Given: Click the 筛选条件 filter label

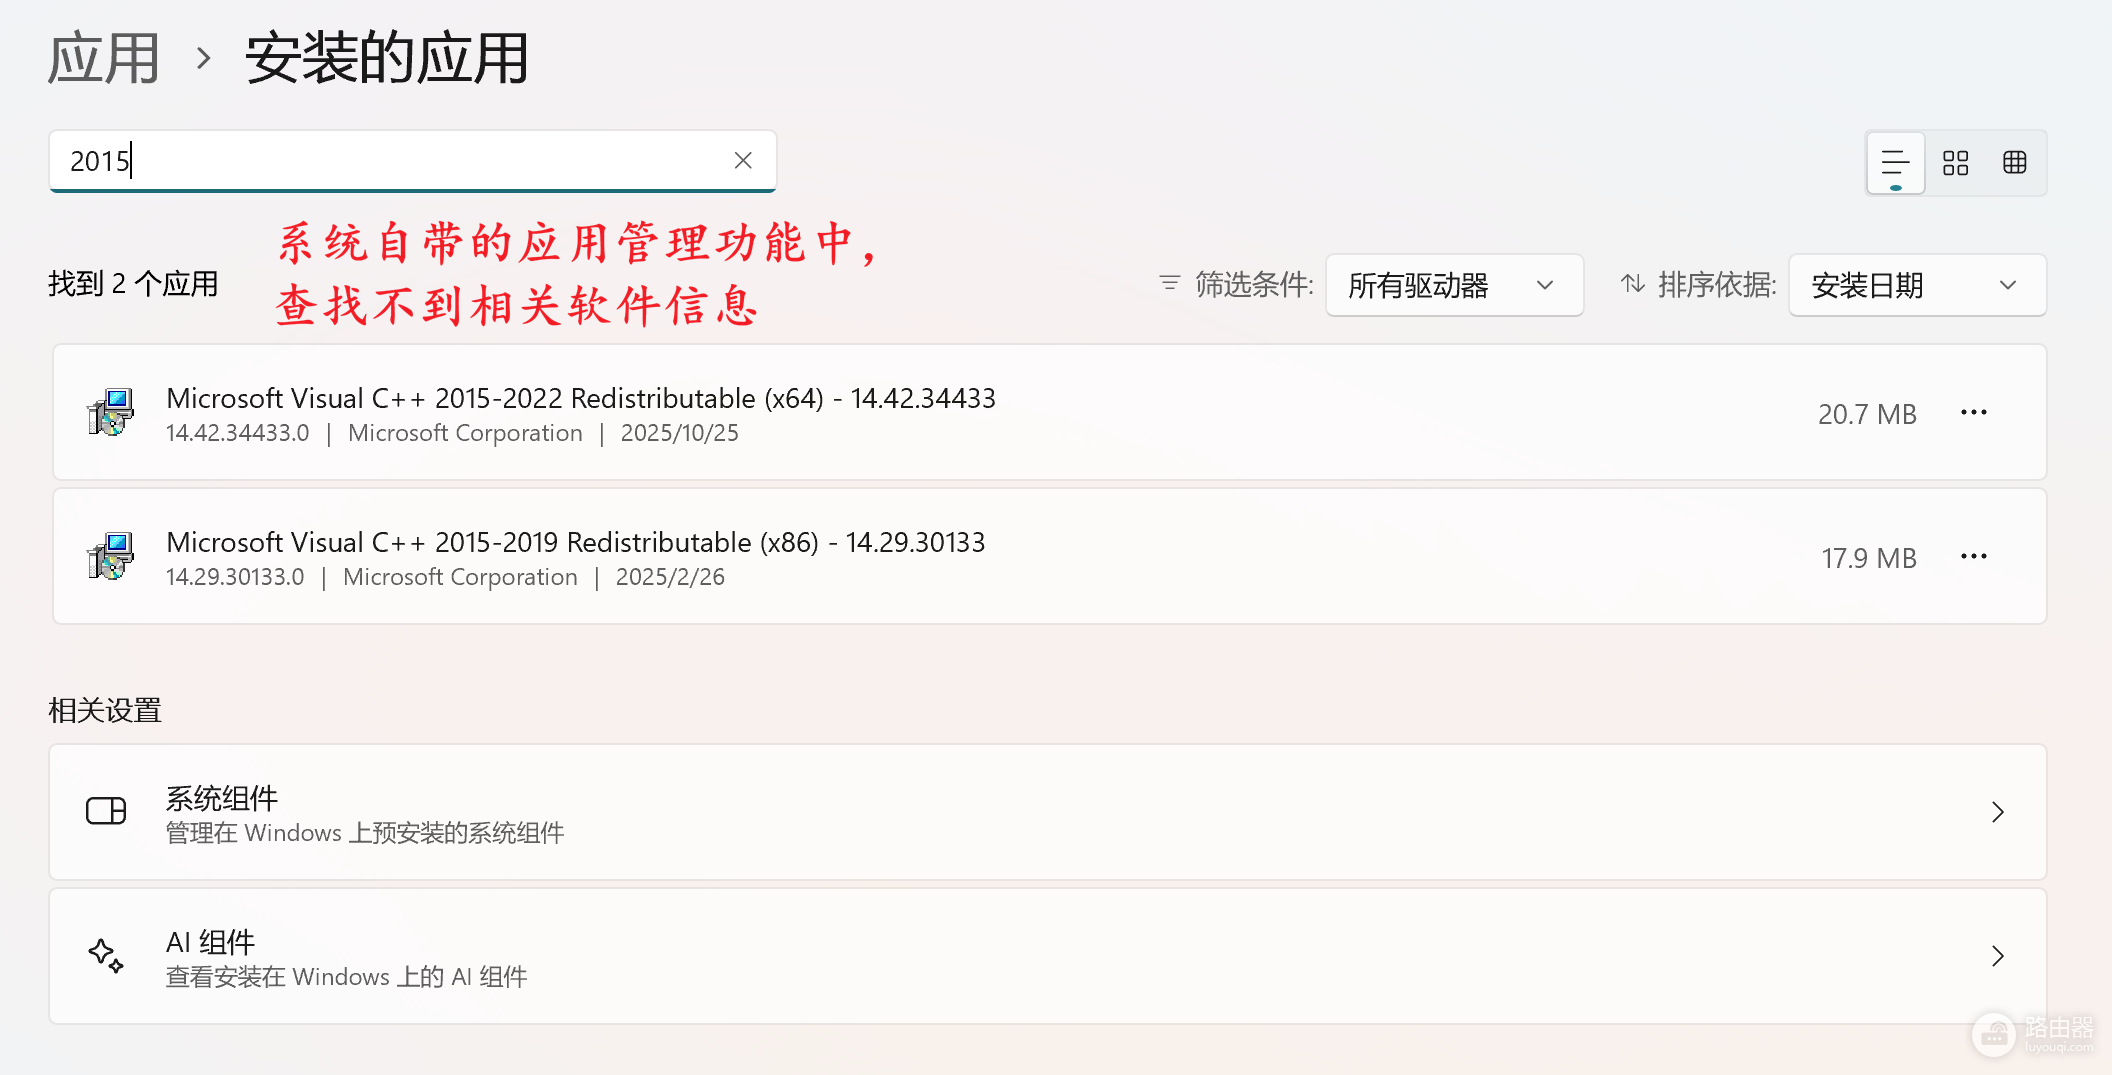Looking at the screenshot, I should pos(1254,285).
